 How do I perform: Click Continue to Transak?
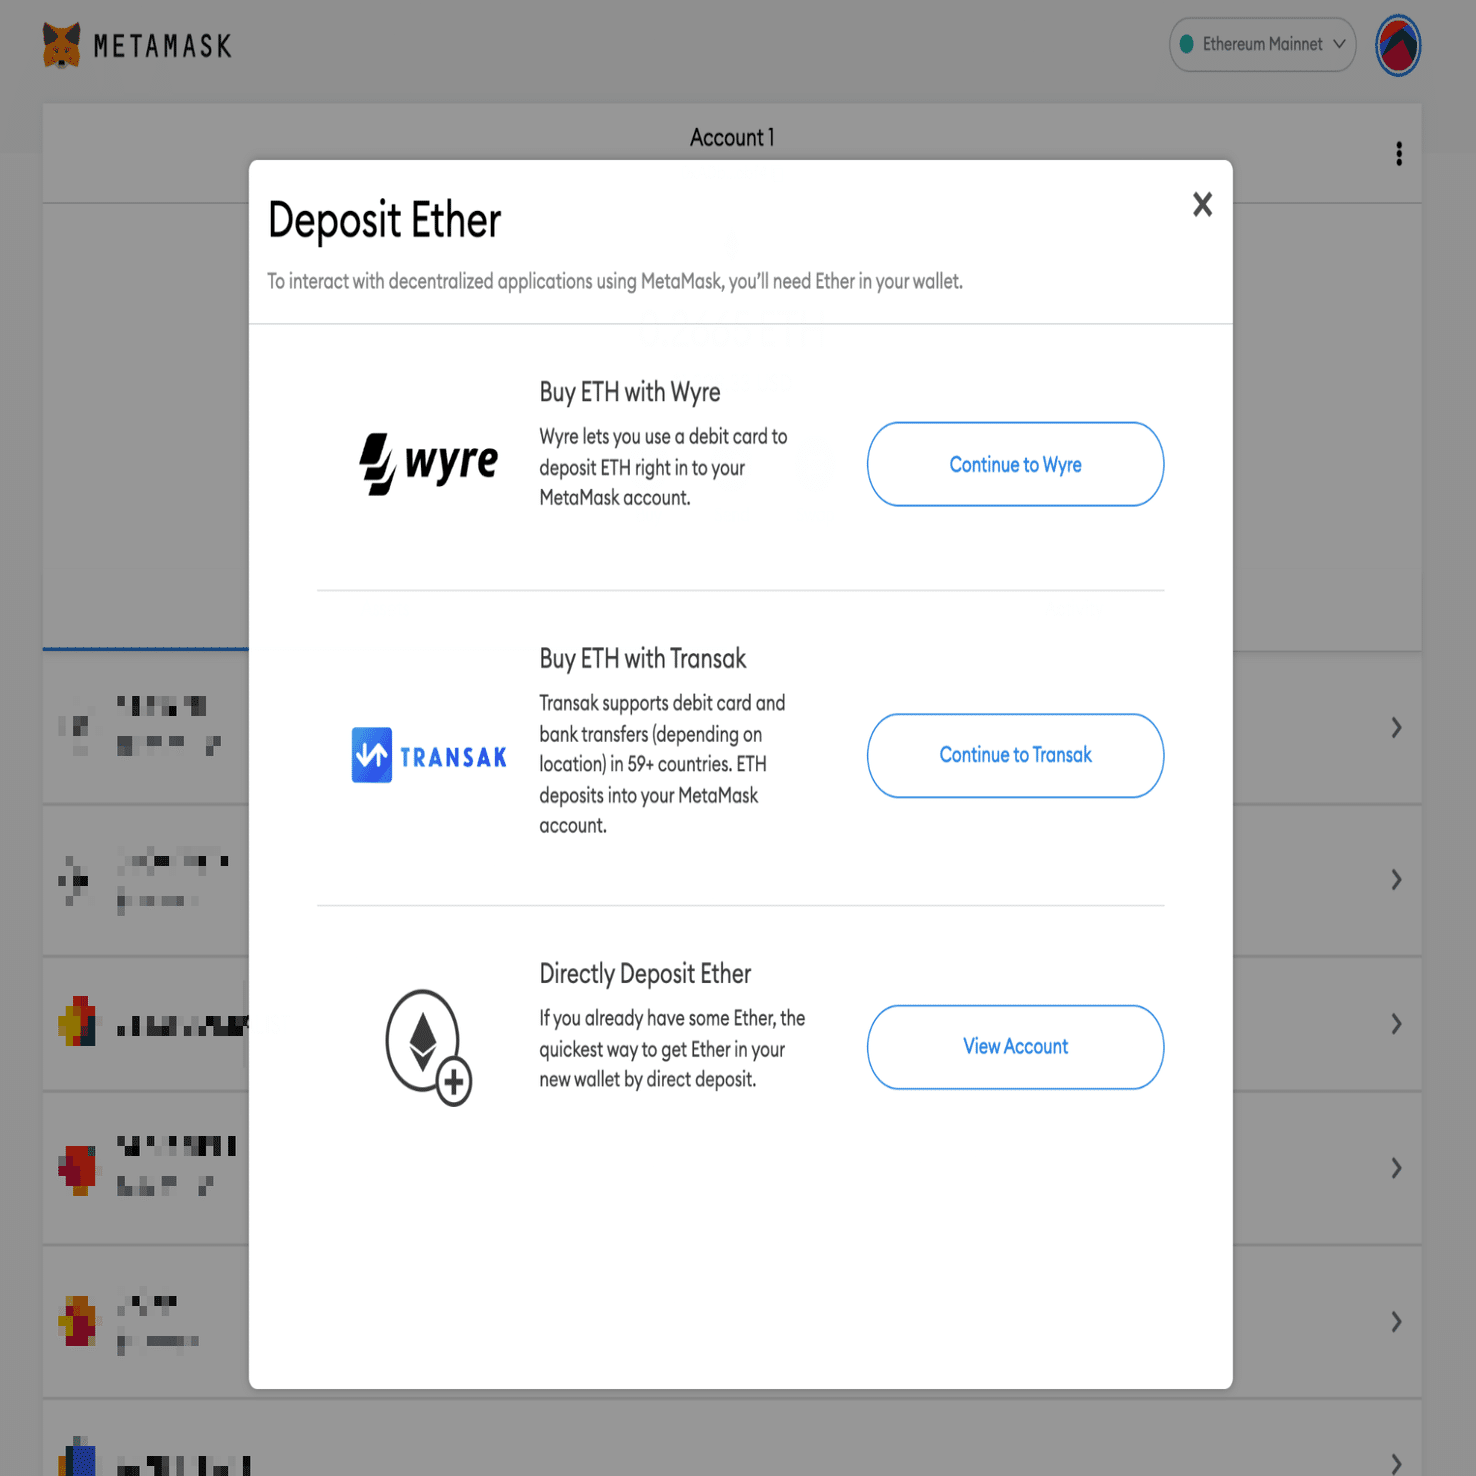(x=1014, y=755)
